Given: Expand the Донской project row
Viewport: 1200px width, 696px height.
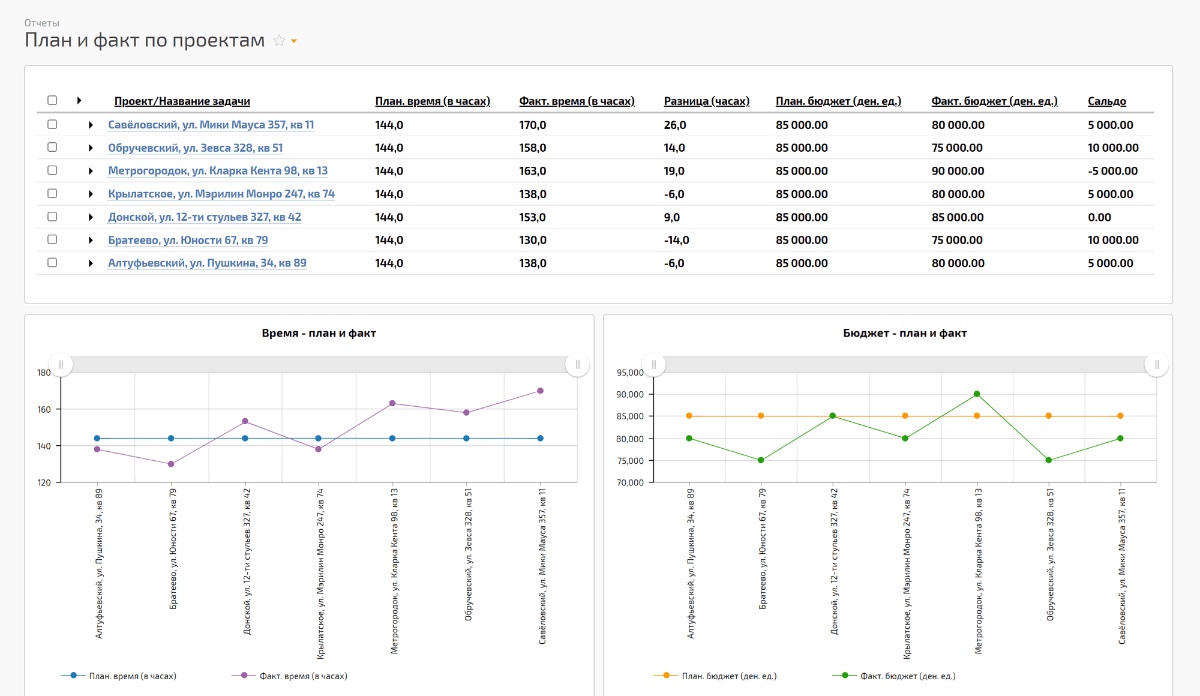Looking at the screenshot, I should pos(91,217).
